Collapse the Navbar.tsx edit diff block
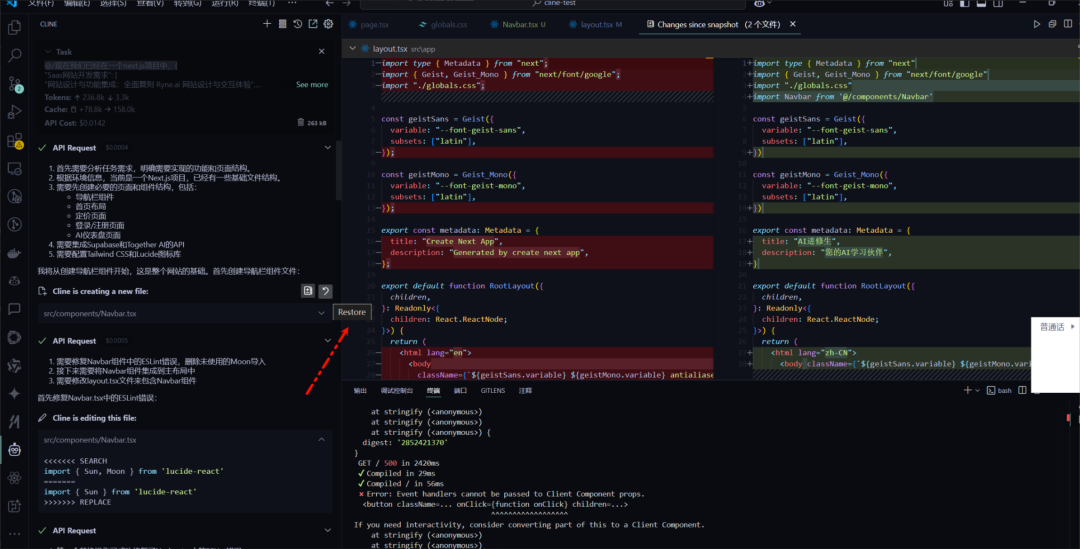Viewport: 1080px width, 549px height. [322, 440]
